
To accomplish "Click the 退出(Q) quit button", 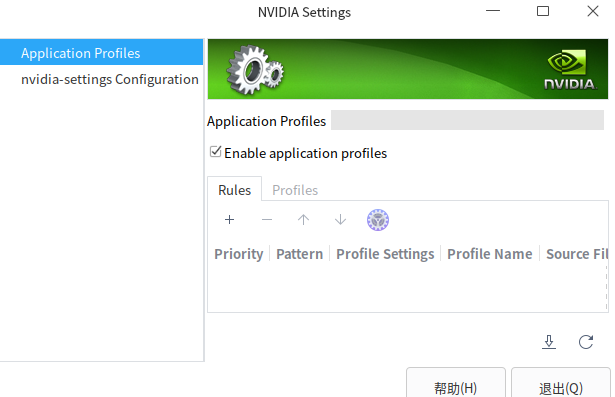I will click(x=561, y=383).
